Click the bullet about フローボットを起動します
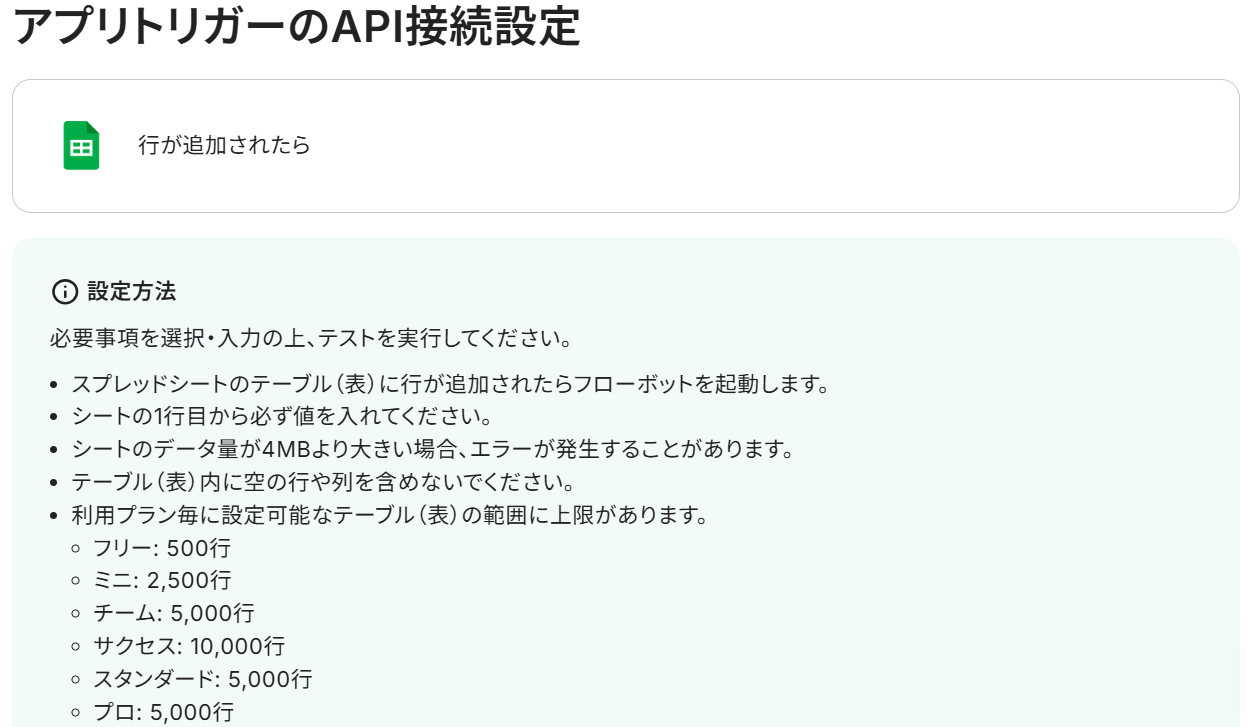This screenshot has height=727, width=1246. click(x=451, y=384)
